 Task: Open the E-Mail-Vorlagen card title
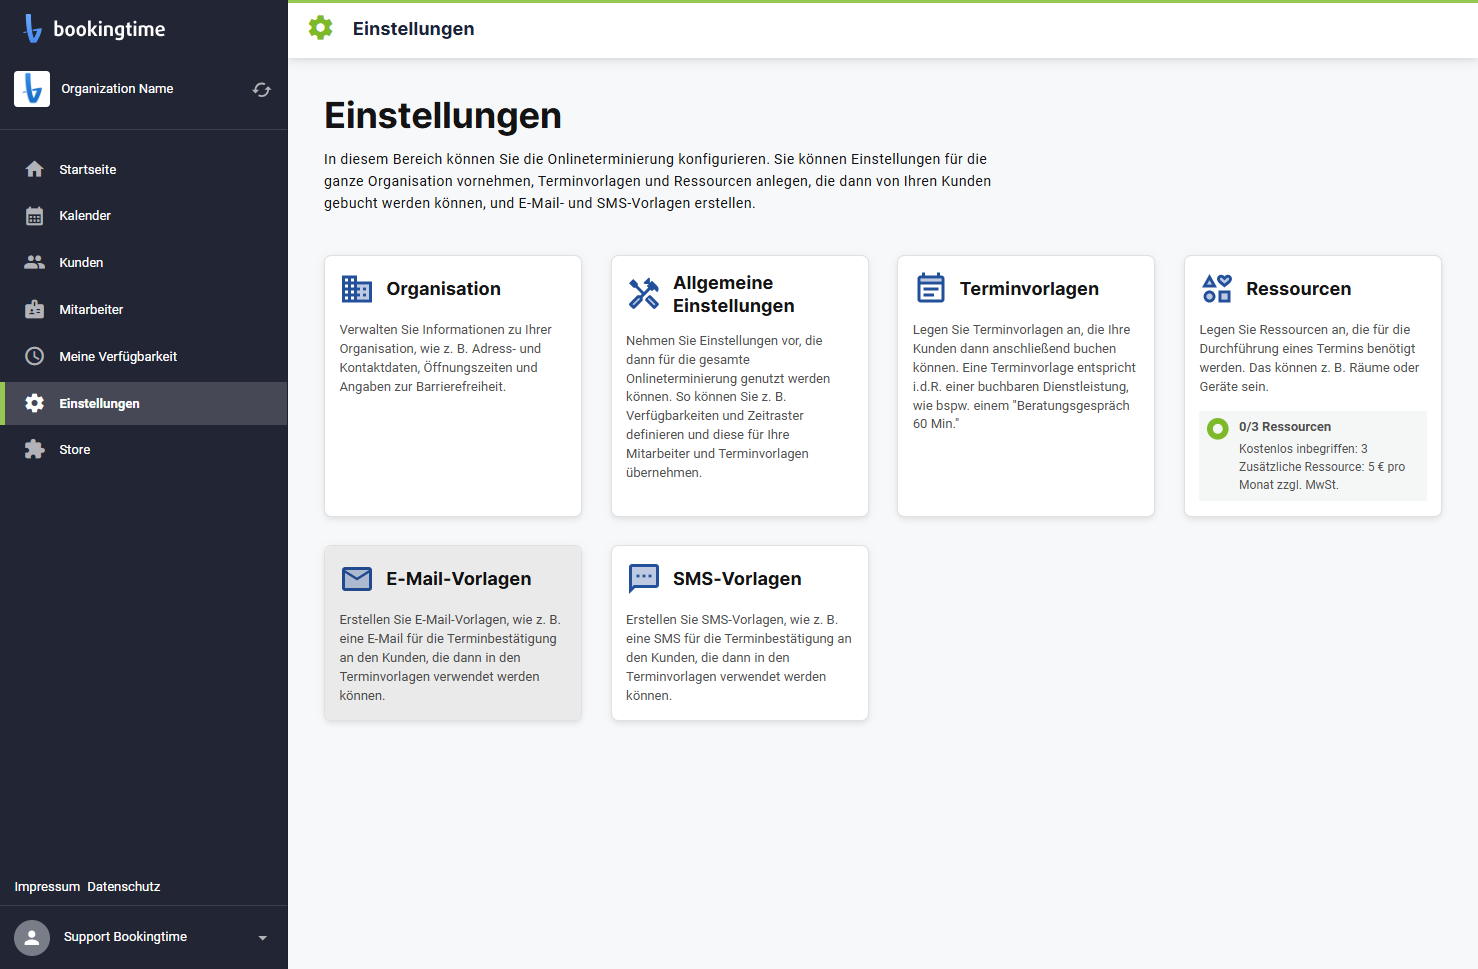click(459, 579)
